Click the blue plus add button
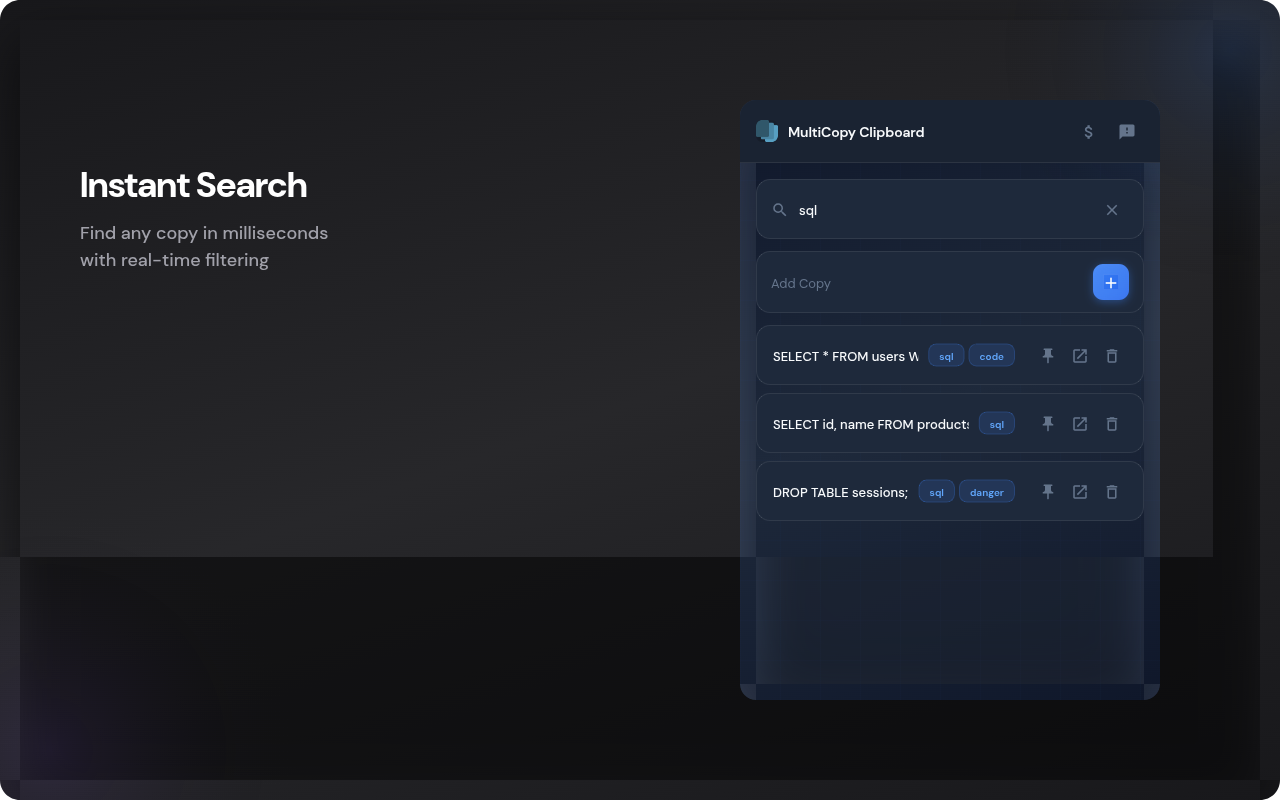The width and height of the screenshot is (1280, 800). (x=1111, y=283)
